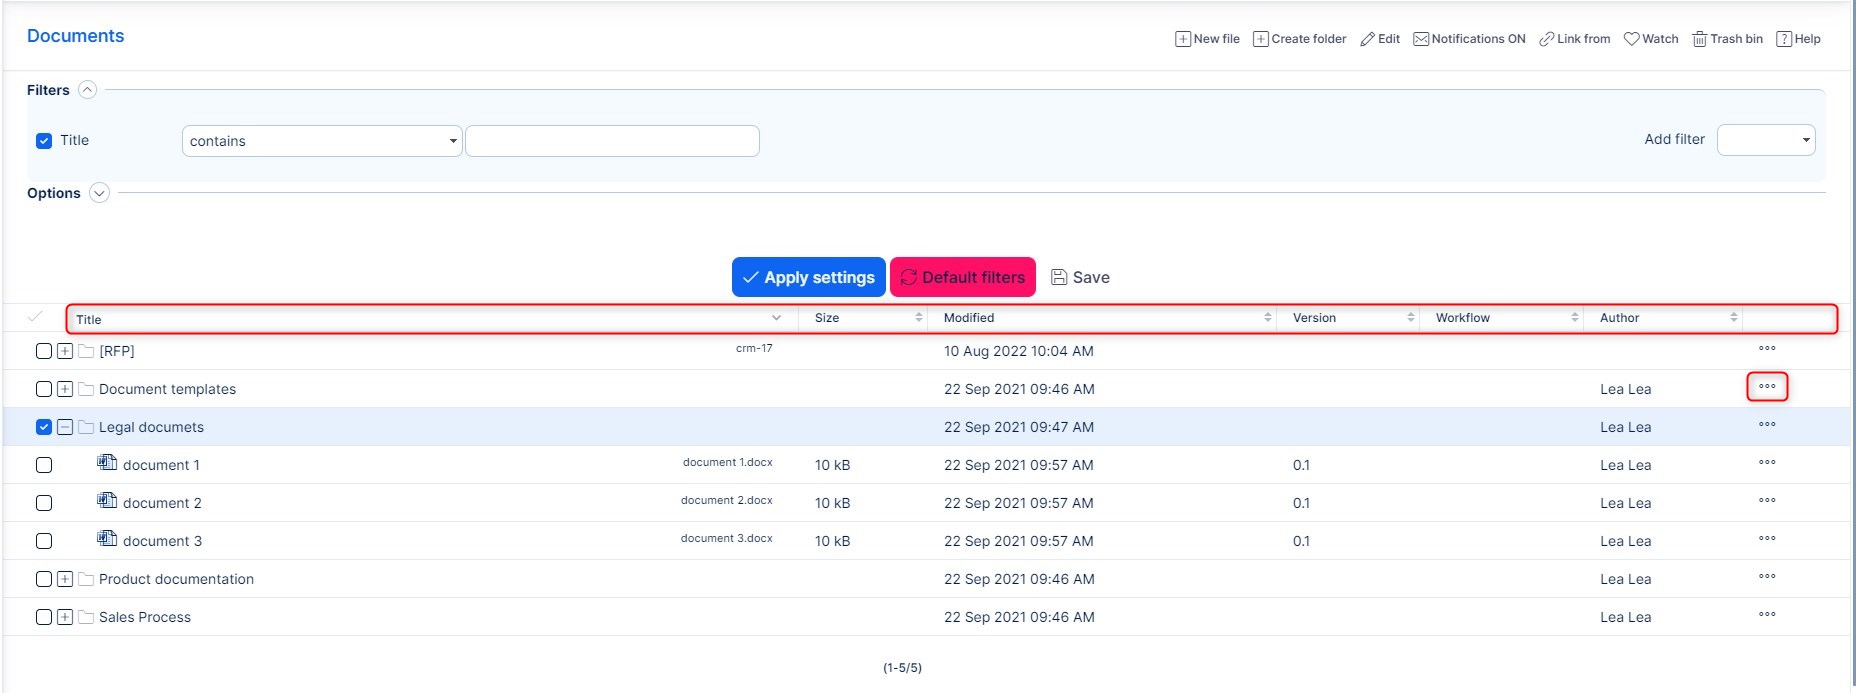Open the 'contains' operator dropdown
This screenshot has height=693, width=1856.
tap(321, 141)
